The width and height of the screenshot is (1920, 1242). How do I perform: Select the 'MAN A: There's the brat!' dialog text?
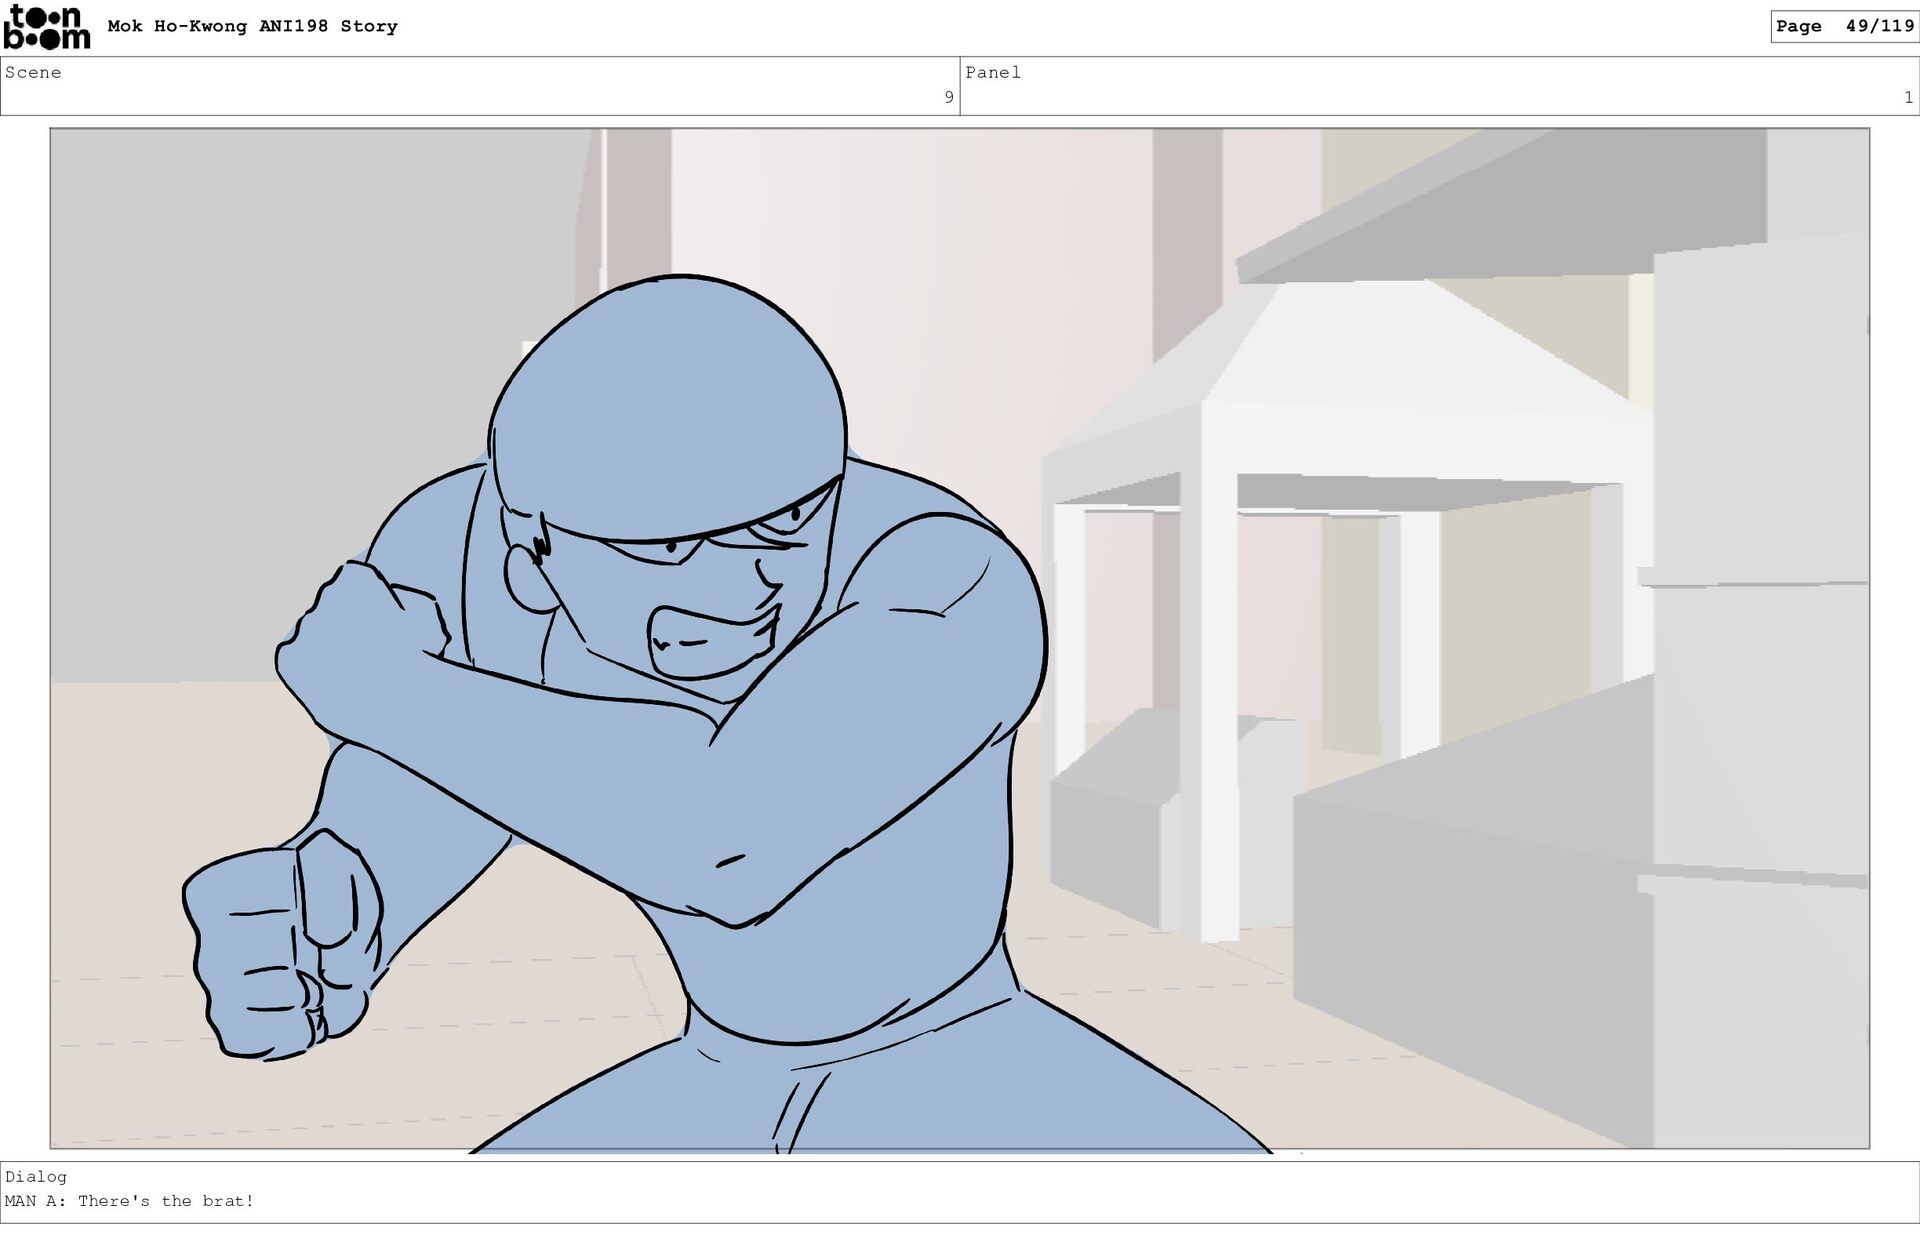(130, 1201)
